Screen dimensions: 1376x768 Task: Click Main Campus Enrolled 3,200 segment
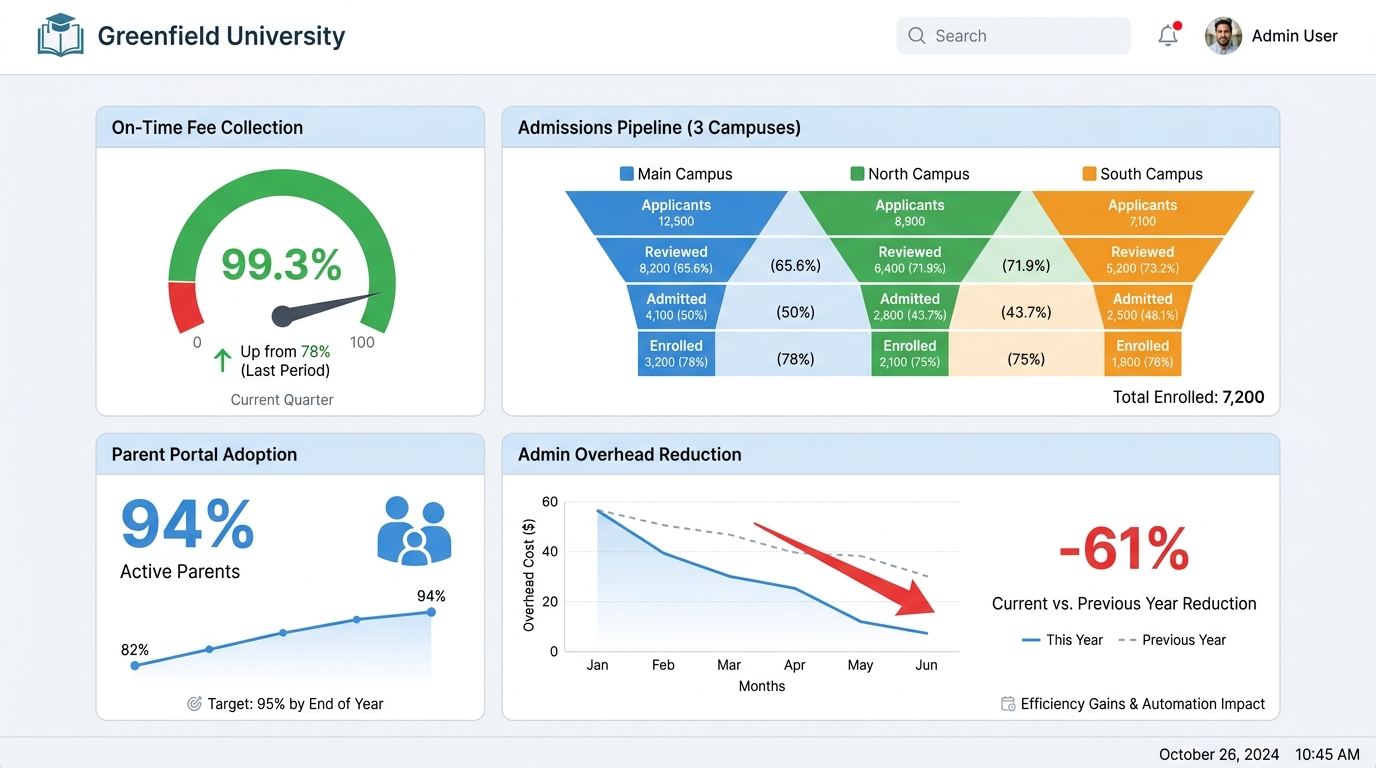click(677, 353)
